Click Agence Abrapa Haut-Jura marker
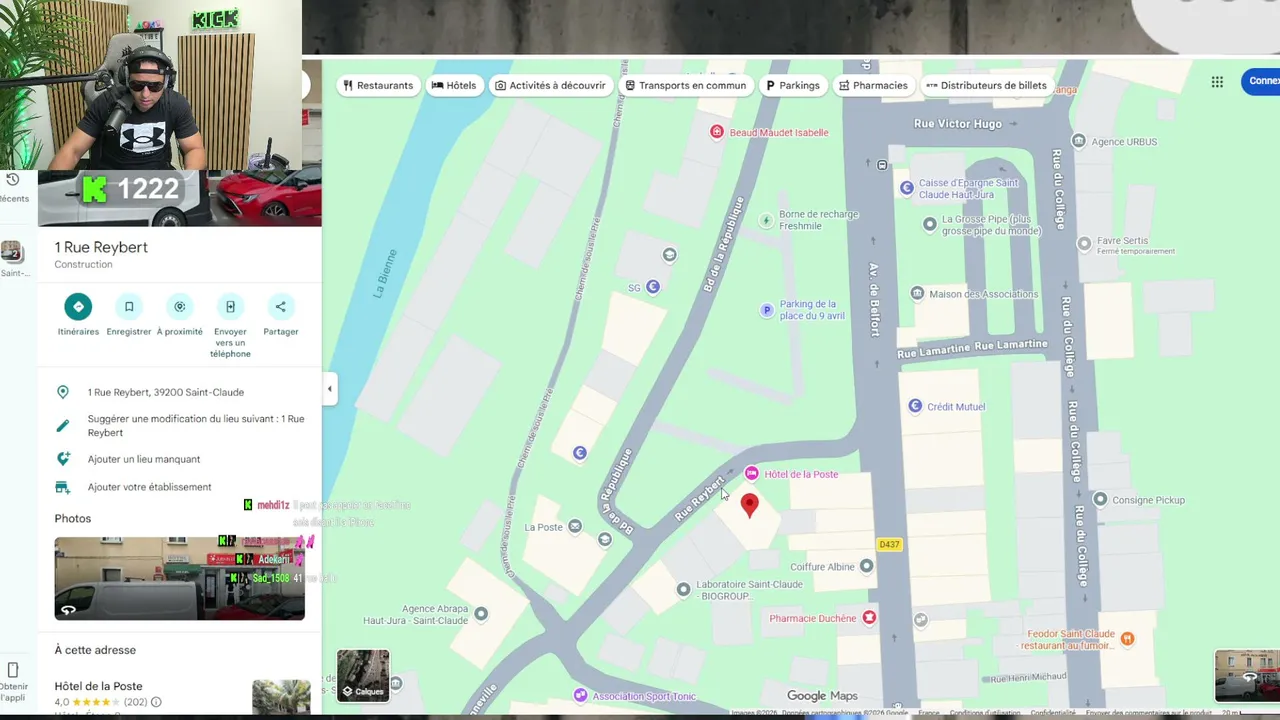This screenshot has height=720, width=1280. click(481, 614)
